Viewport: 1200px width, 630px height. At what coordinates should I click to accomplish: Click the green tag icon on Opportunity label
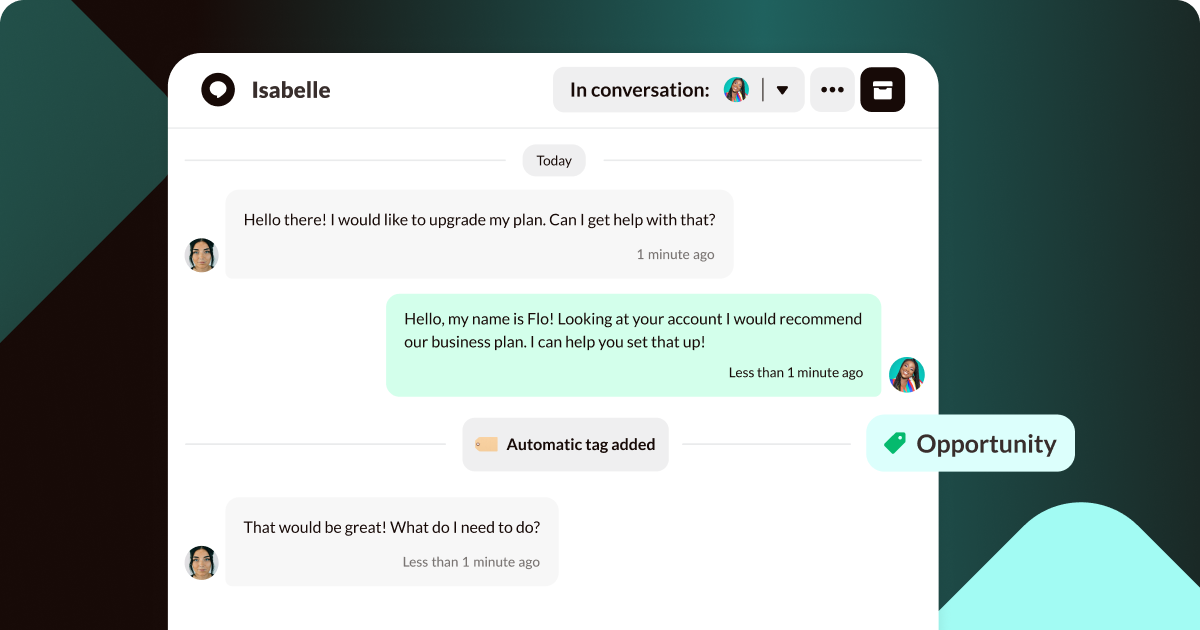pyautogui.click(x=896, y=443)
